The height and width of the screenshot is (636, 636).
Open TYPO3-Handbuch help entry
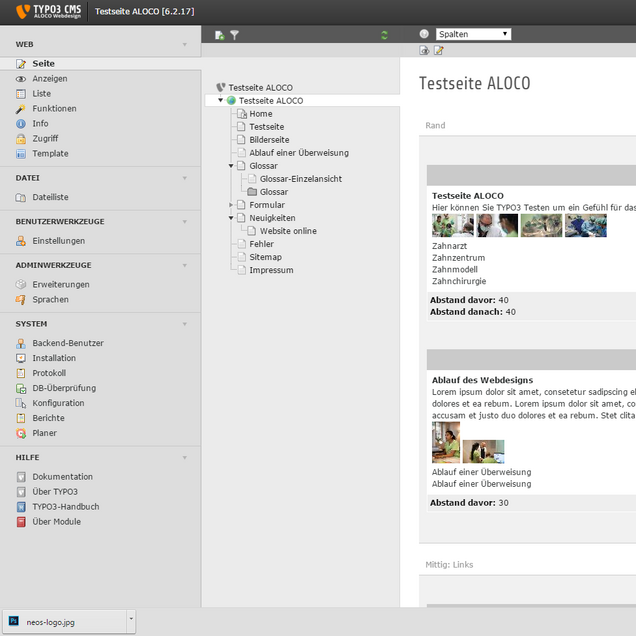coord(66,507)
